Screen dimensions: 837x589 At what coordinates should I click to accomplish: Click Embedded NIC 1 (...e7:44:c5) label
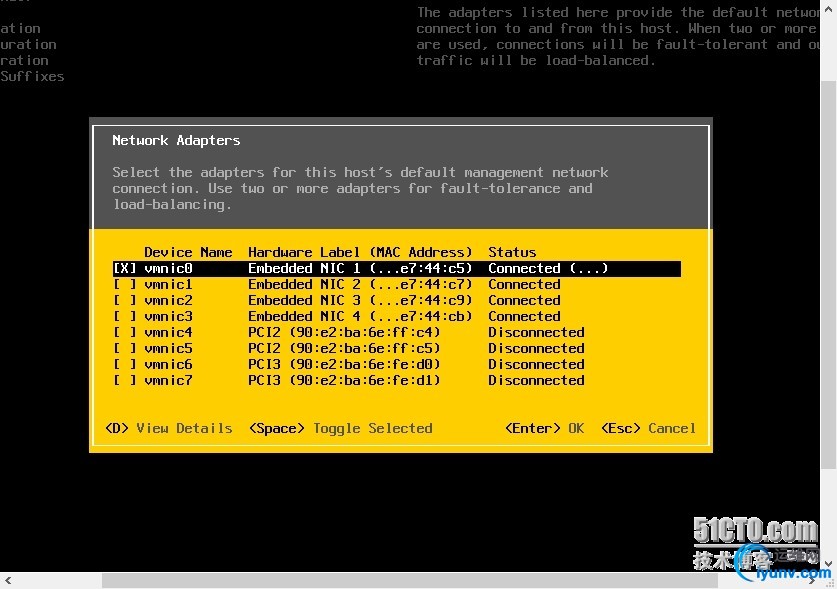point(360,269)
